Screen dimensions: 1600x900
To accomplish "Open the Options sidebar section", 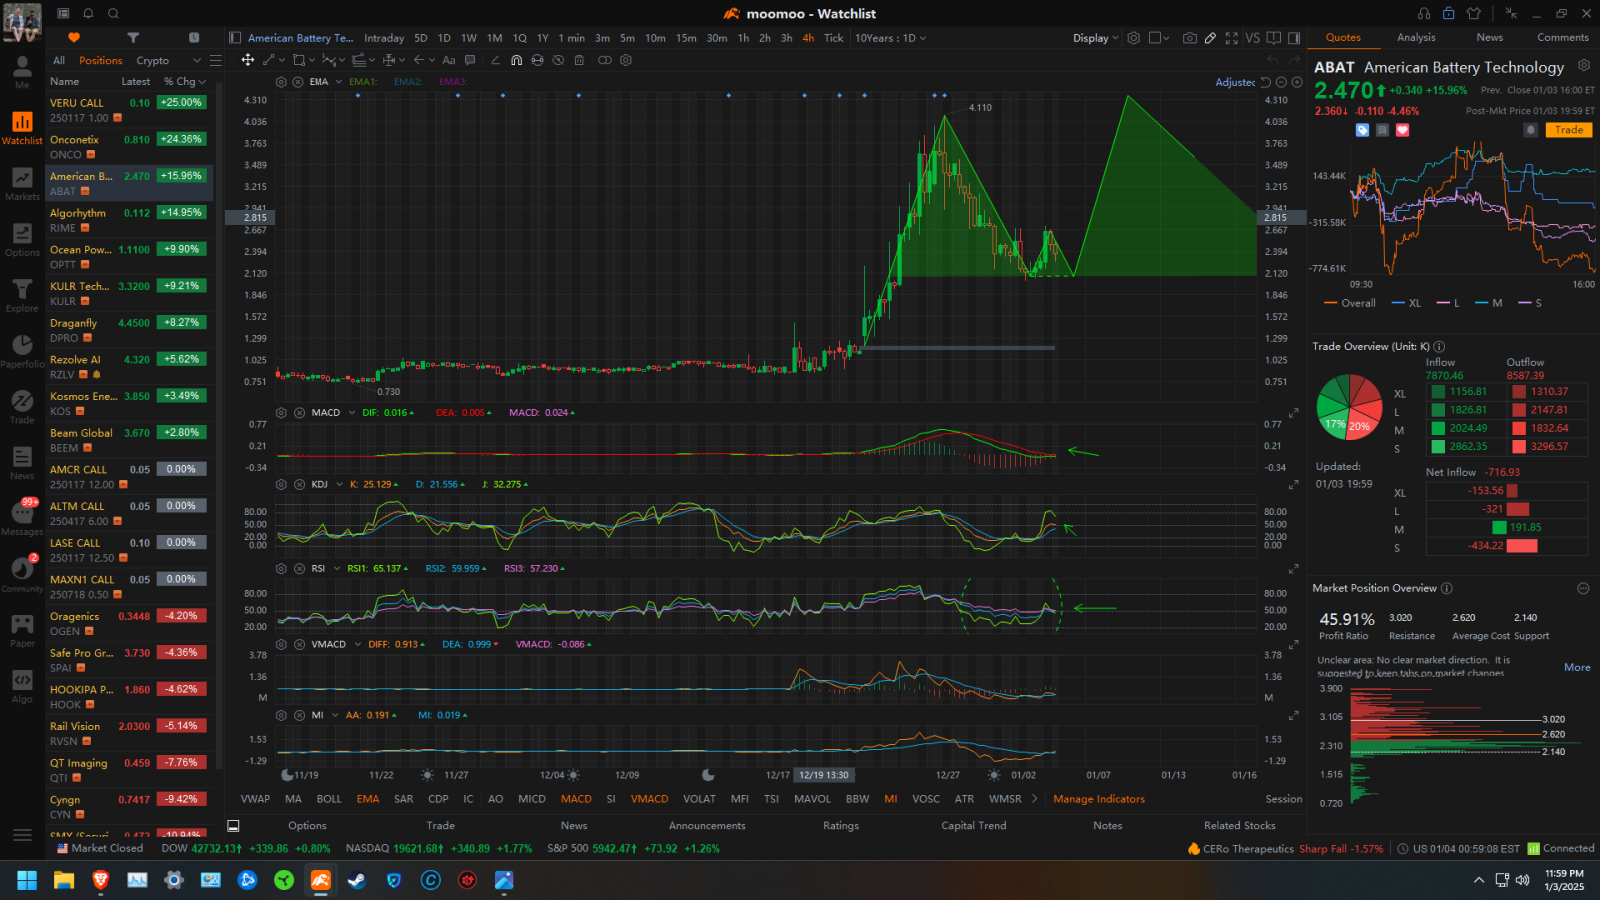I will pos(22,240).
